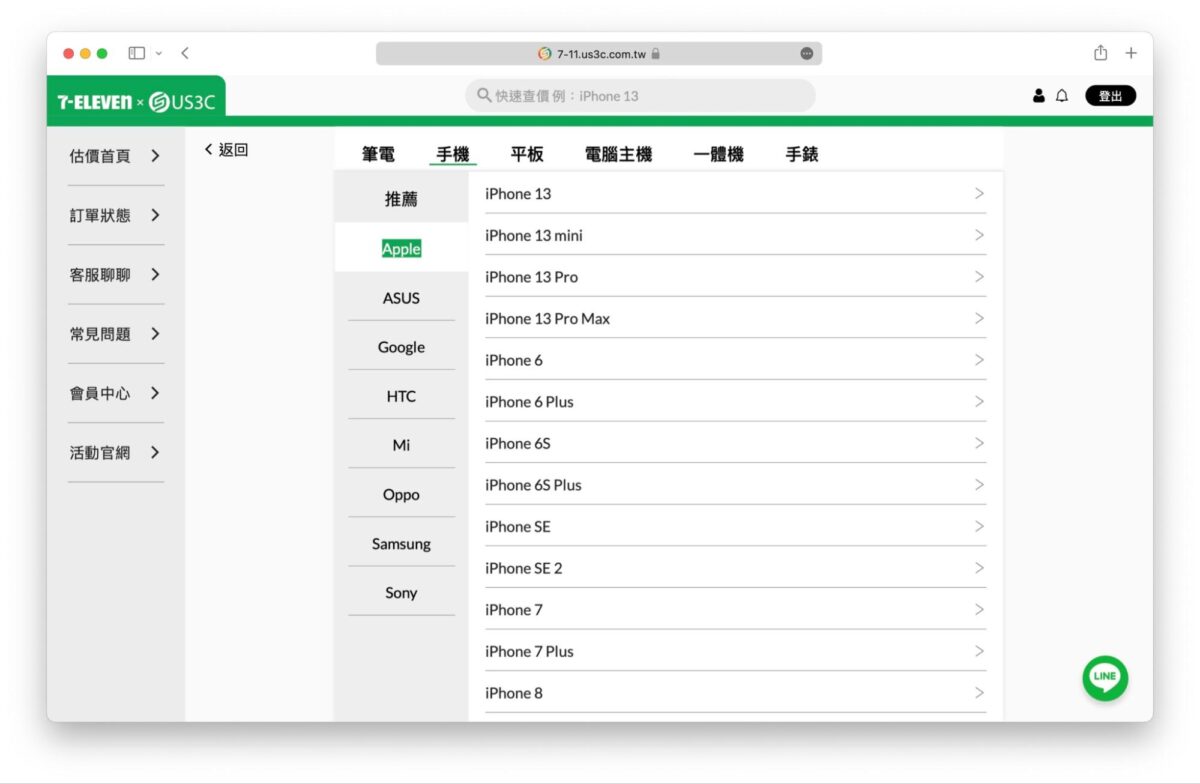Select the HTC brand entry
The width and height of the screenshot is (1200, 784).
point(401,396)
